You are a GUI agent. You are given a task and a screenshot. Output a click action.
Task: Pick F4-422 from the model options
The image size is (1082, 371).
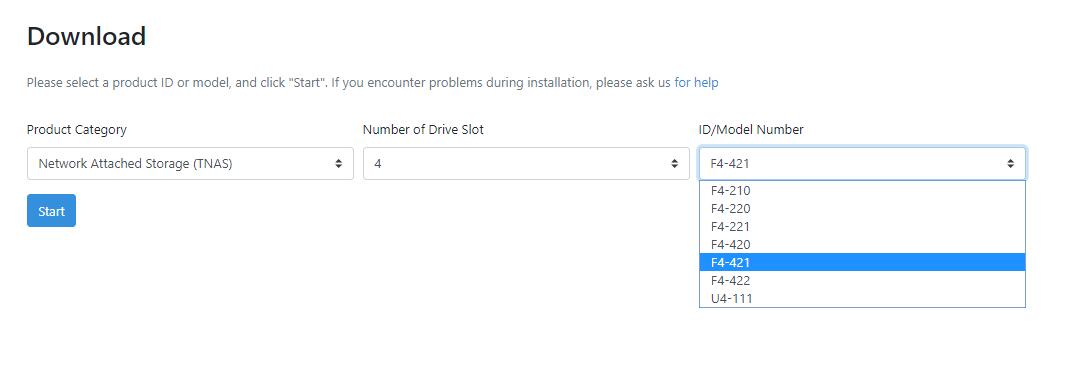(x=863, y=280)
